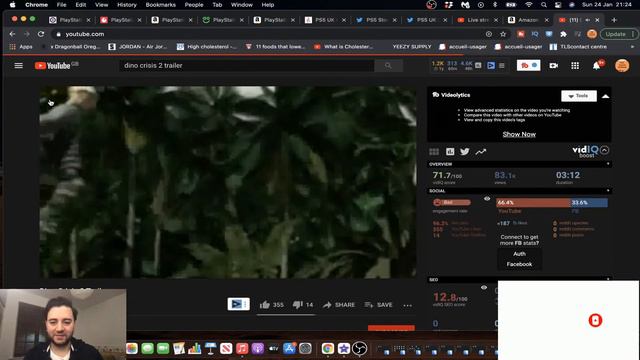Launch iMovie from the dock

coord(344,349)
